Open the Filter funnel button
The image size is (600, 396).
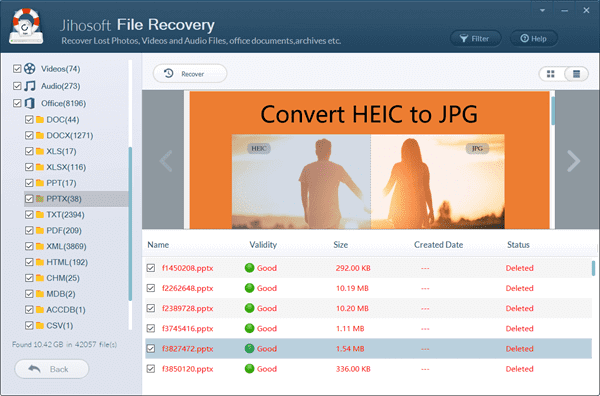click(x=475, y=39)
